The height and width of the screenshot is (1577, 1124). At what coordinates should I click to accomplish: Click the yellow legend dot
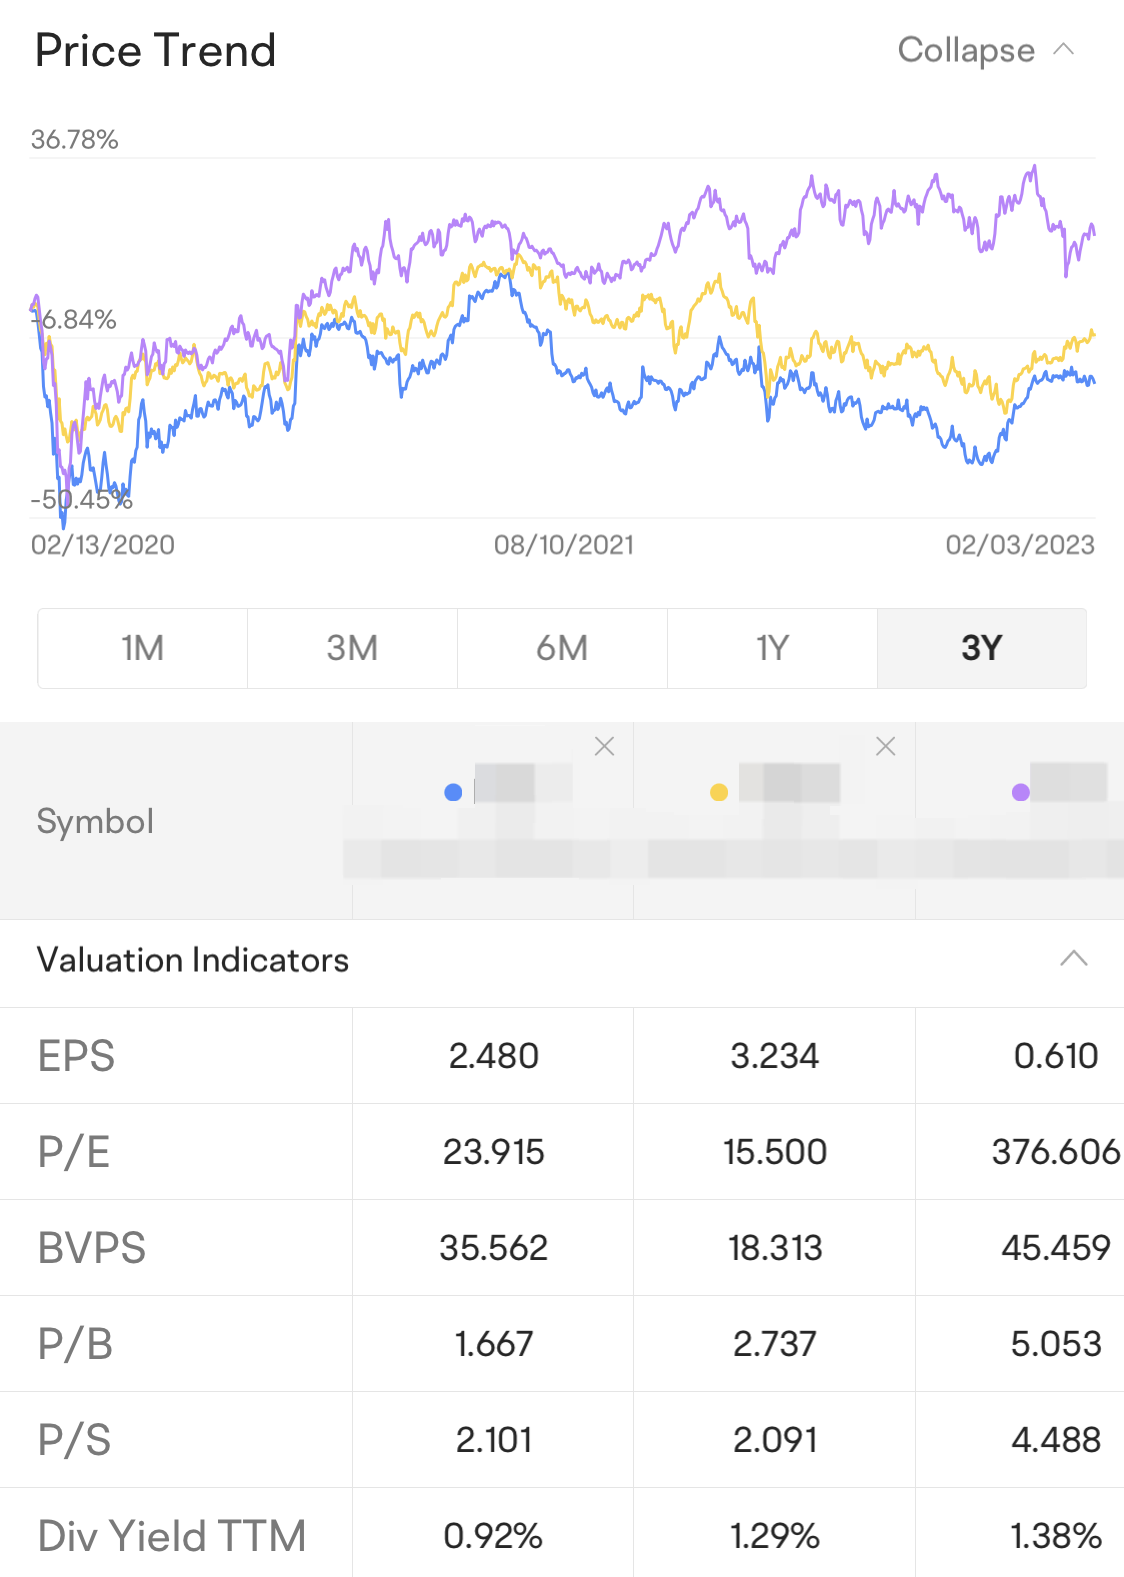coord(719,792)
